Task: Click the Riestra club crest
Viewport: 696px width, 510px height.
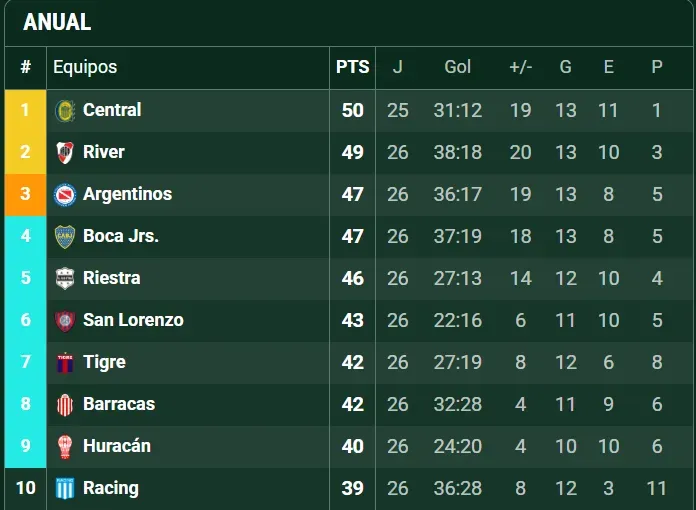Action: pos(65,278)
